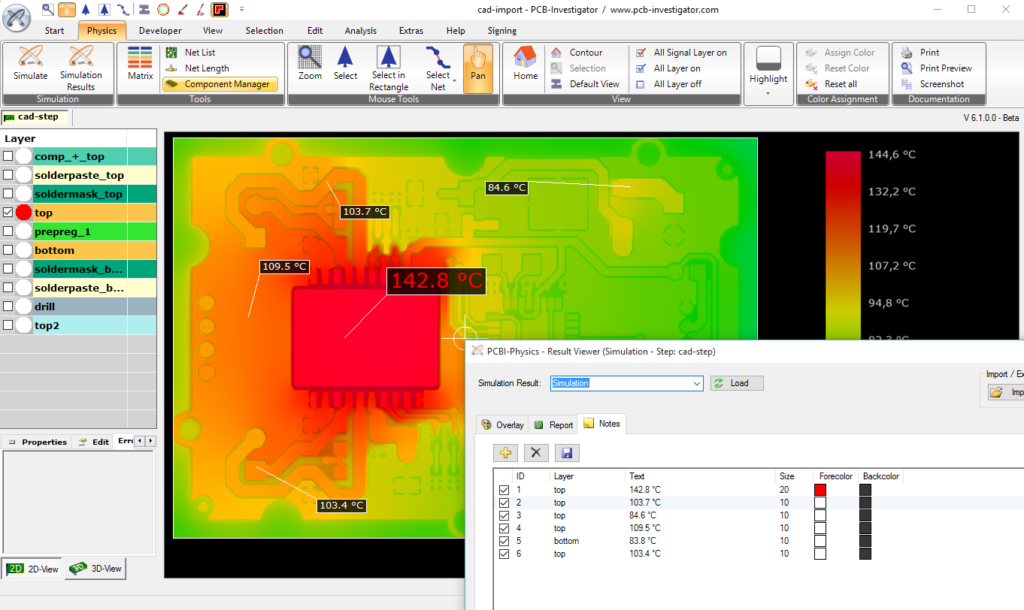Screen dimensions: 1024x610
Task: Click white forecolor swatch of note 2
Action: 820,503
